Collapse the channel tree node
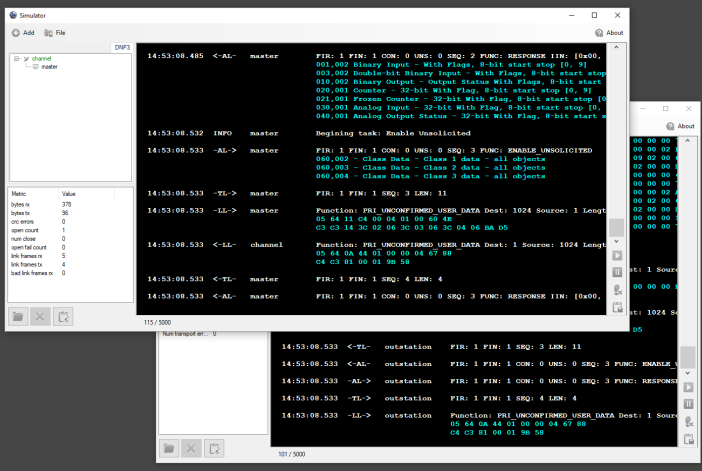 [x=16, y=59]
